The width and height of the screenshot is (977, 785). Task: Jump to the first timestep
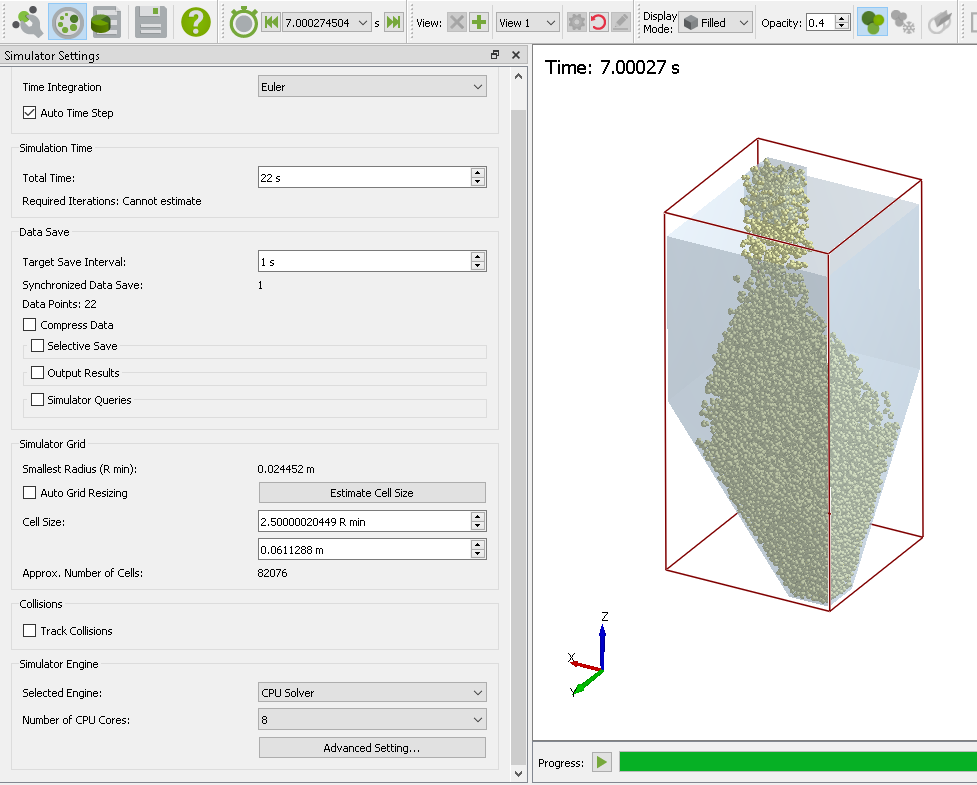(270, 22)
